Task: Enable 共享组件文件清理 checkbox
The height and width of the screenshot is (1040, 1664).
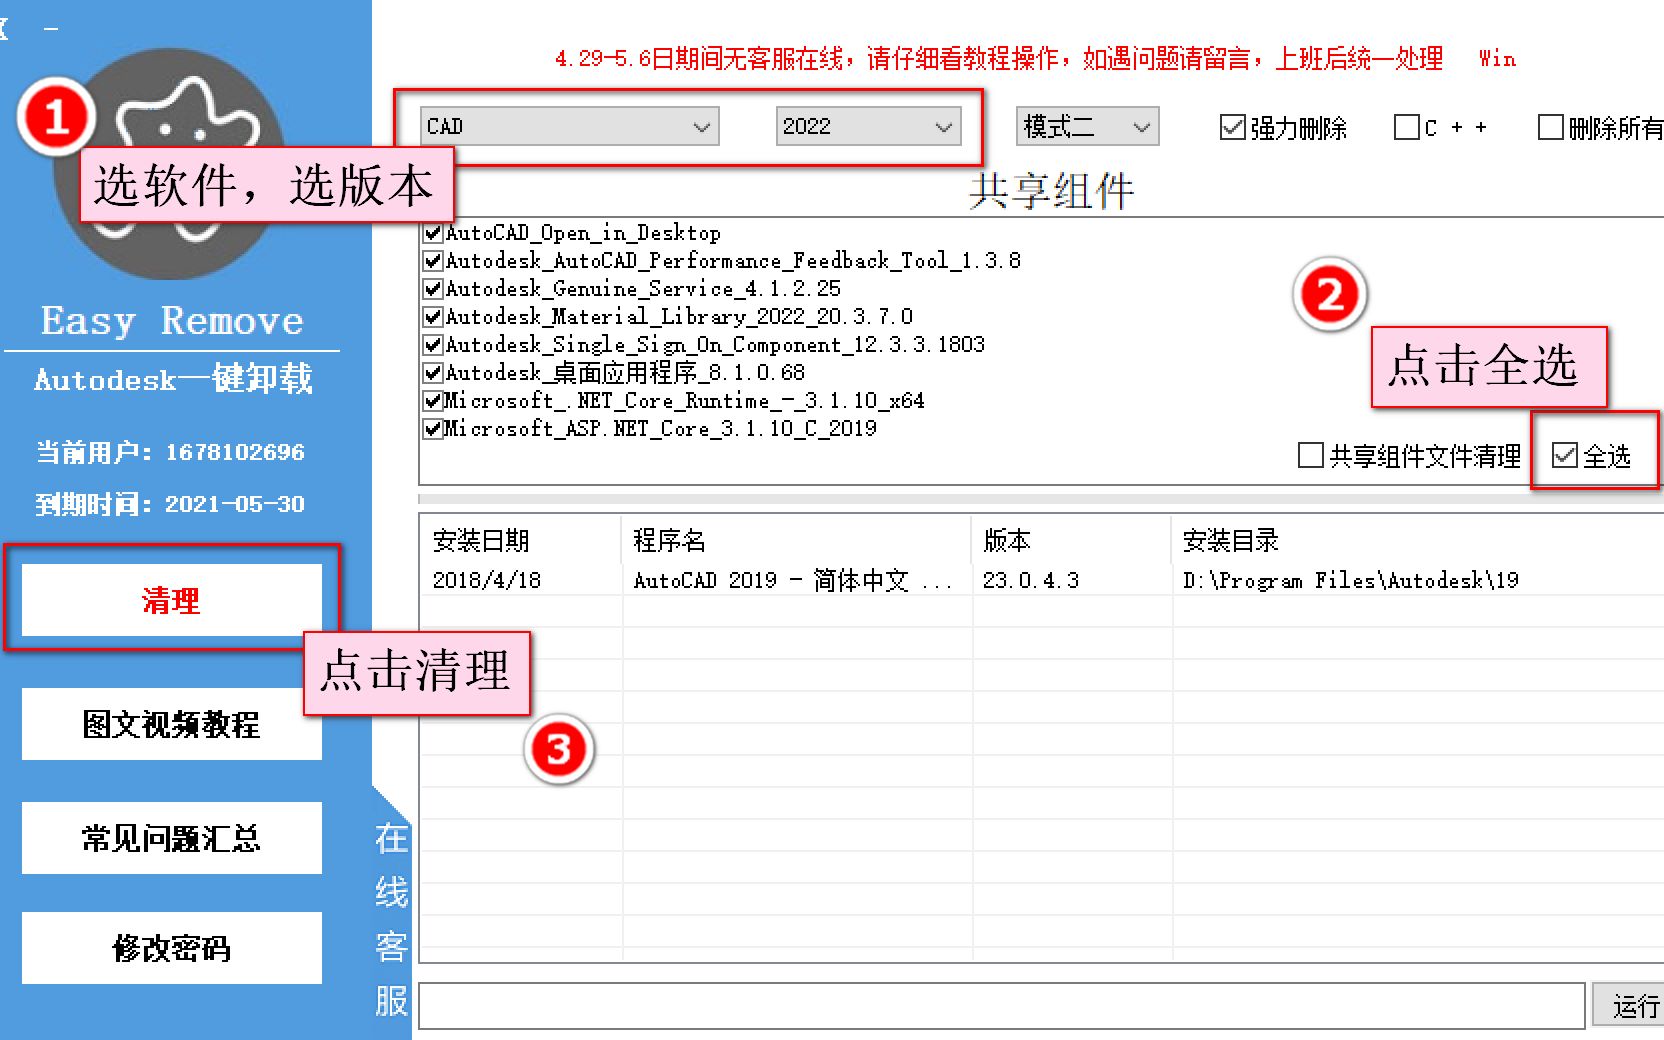Action: point(1309,456)
